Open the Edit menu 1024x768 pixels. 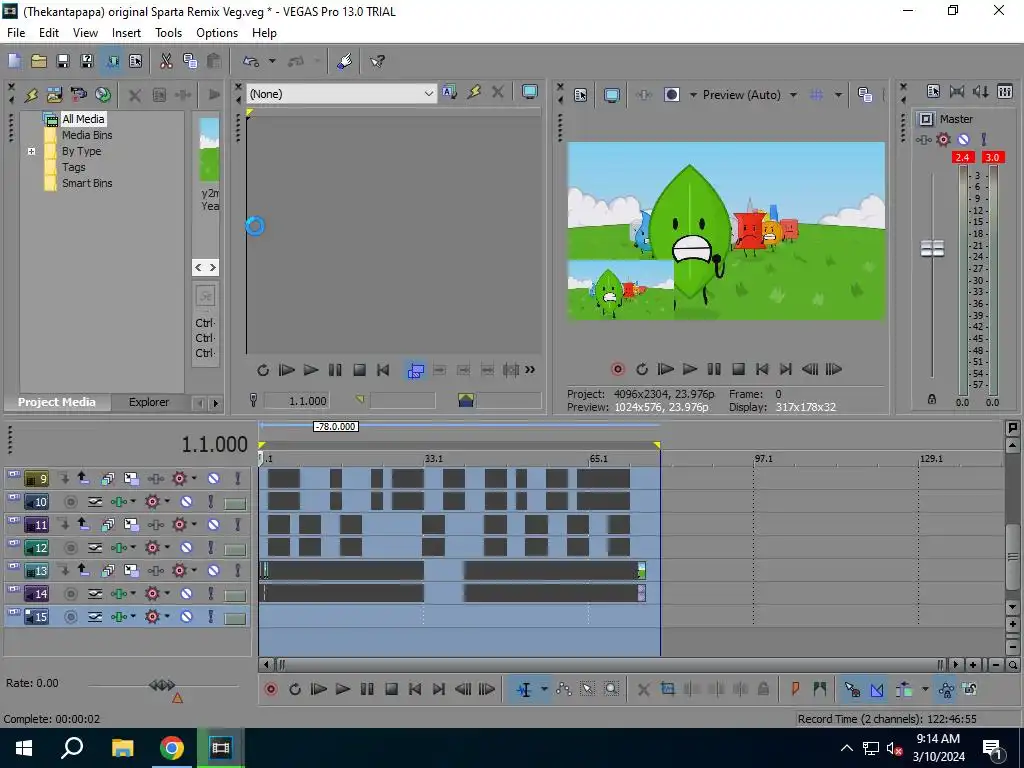coord(49,33)
